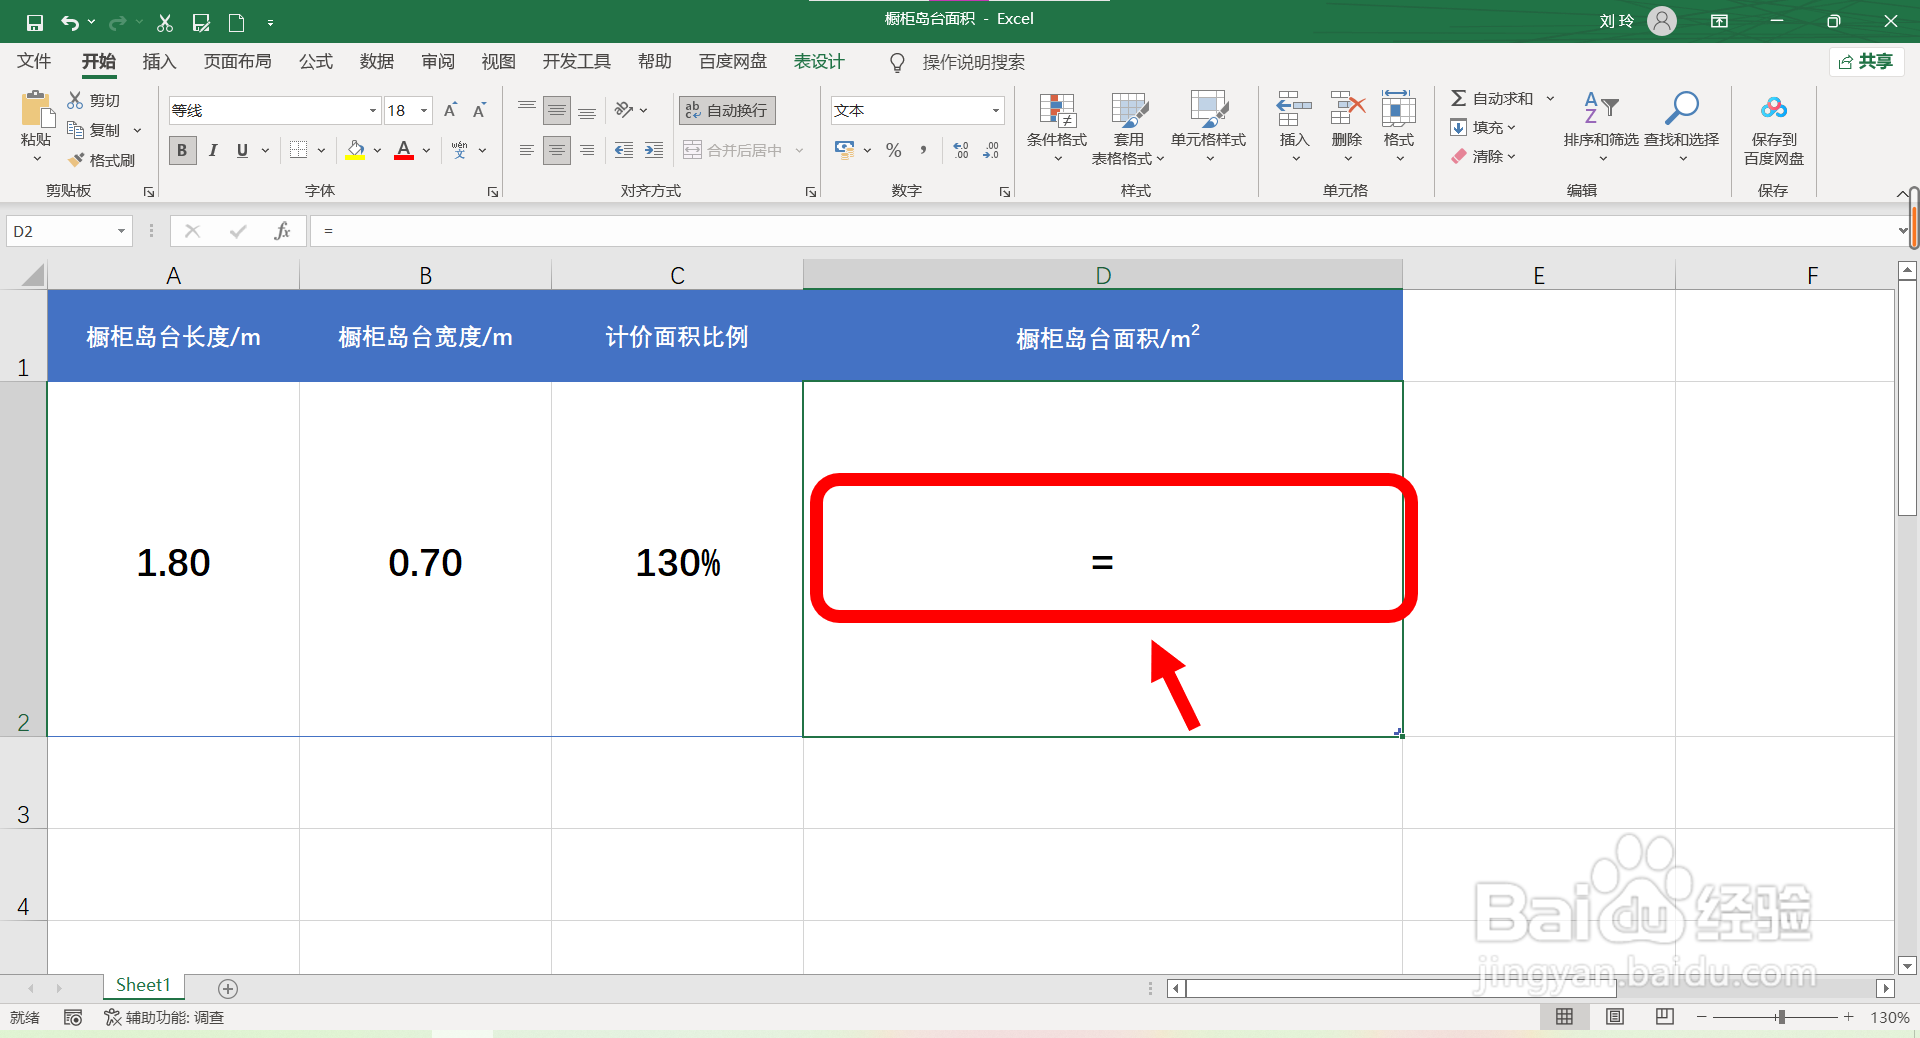Open Conditional Formatting (条件格式)
The height and width of the screenshot is (1038, 1920).
click(1057, 128)
